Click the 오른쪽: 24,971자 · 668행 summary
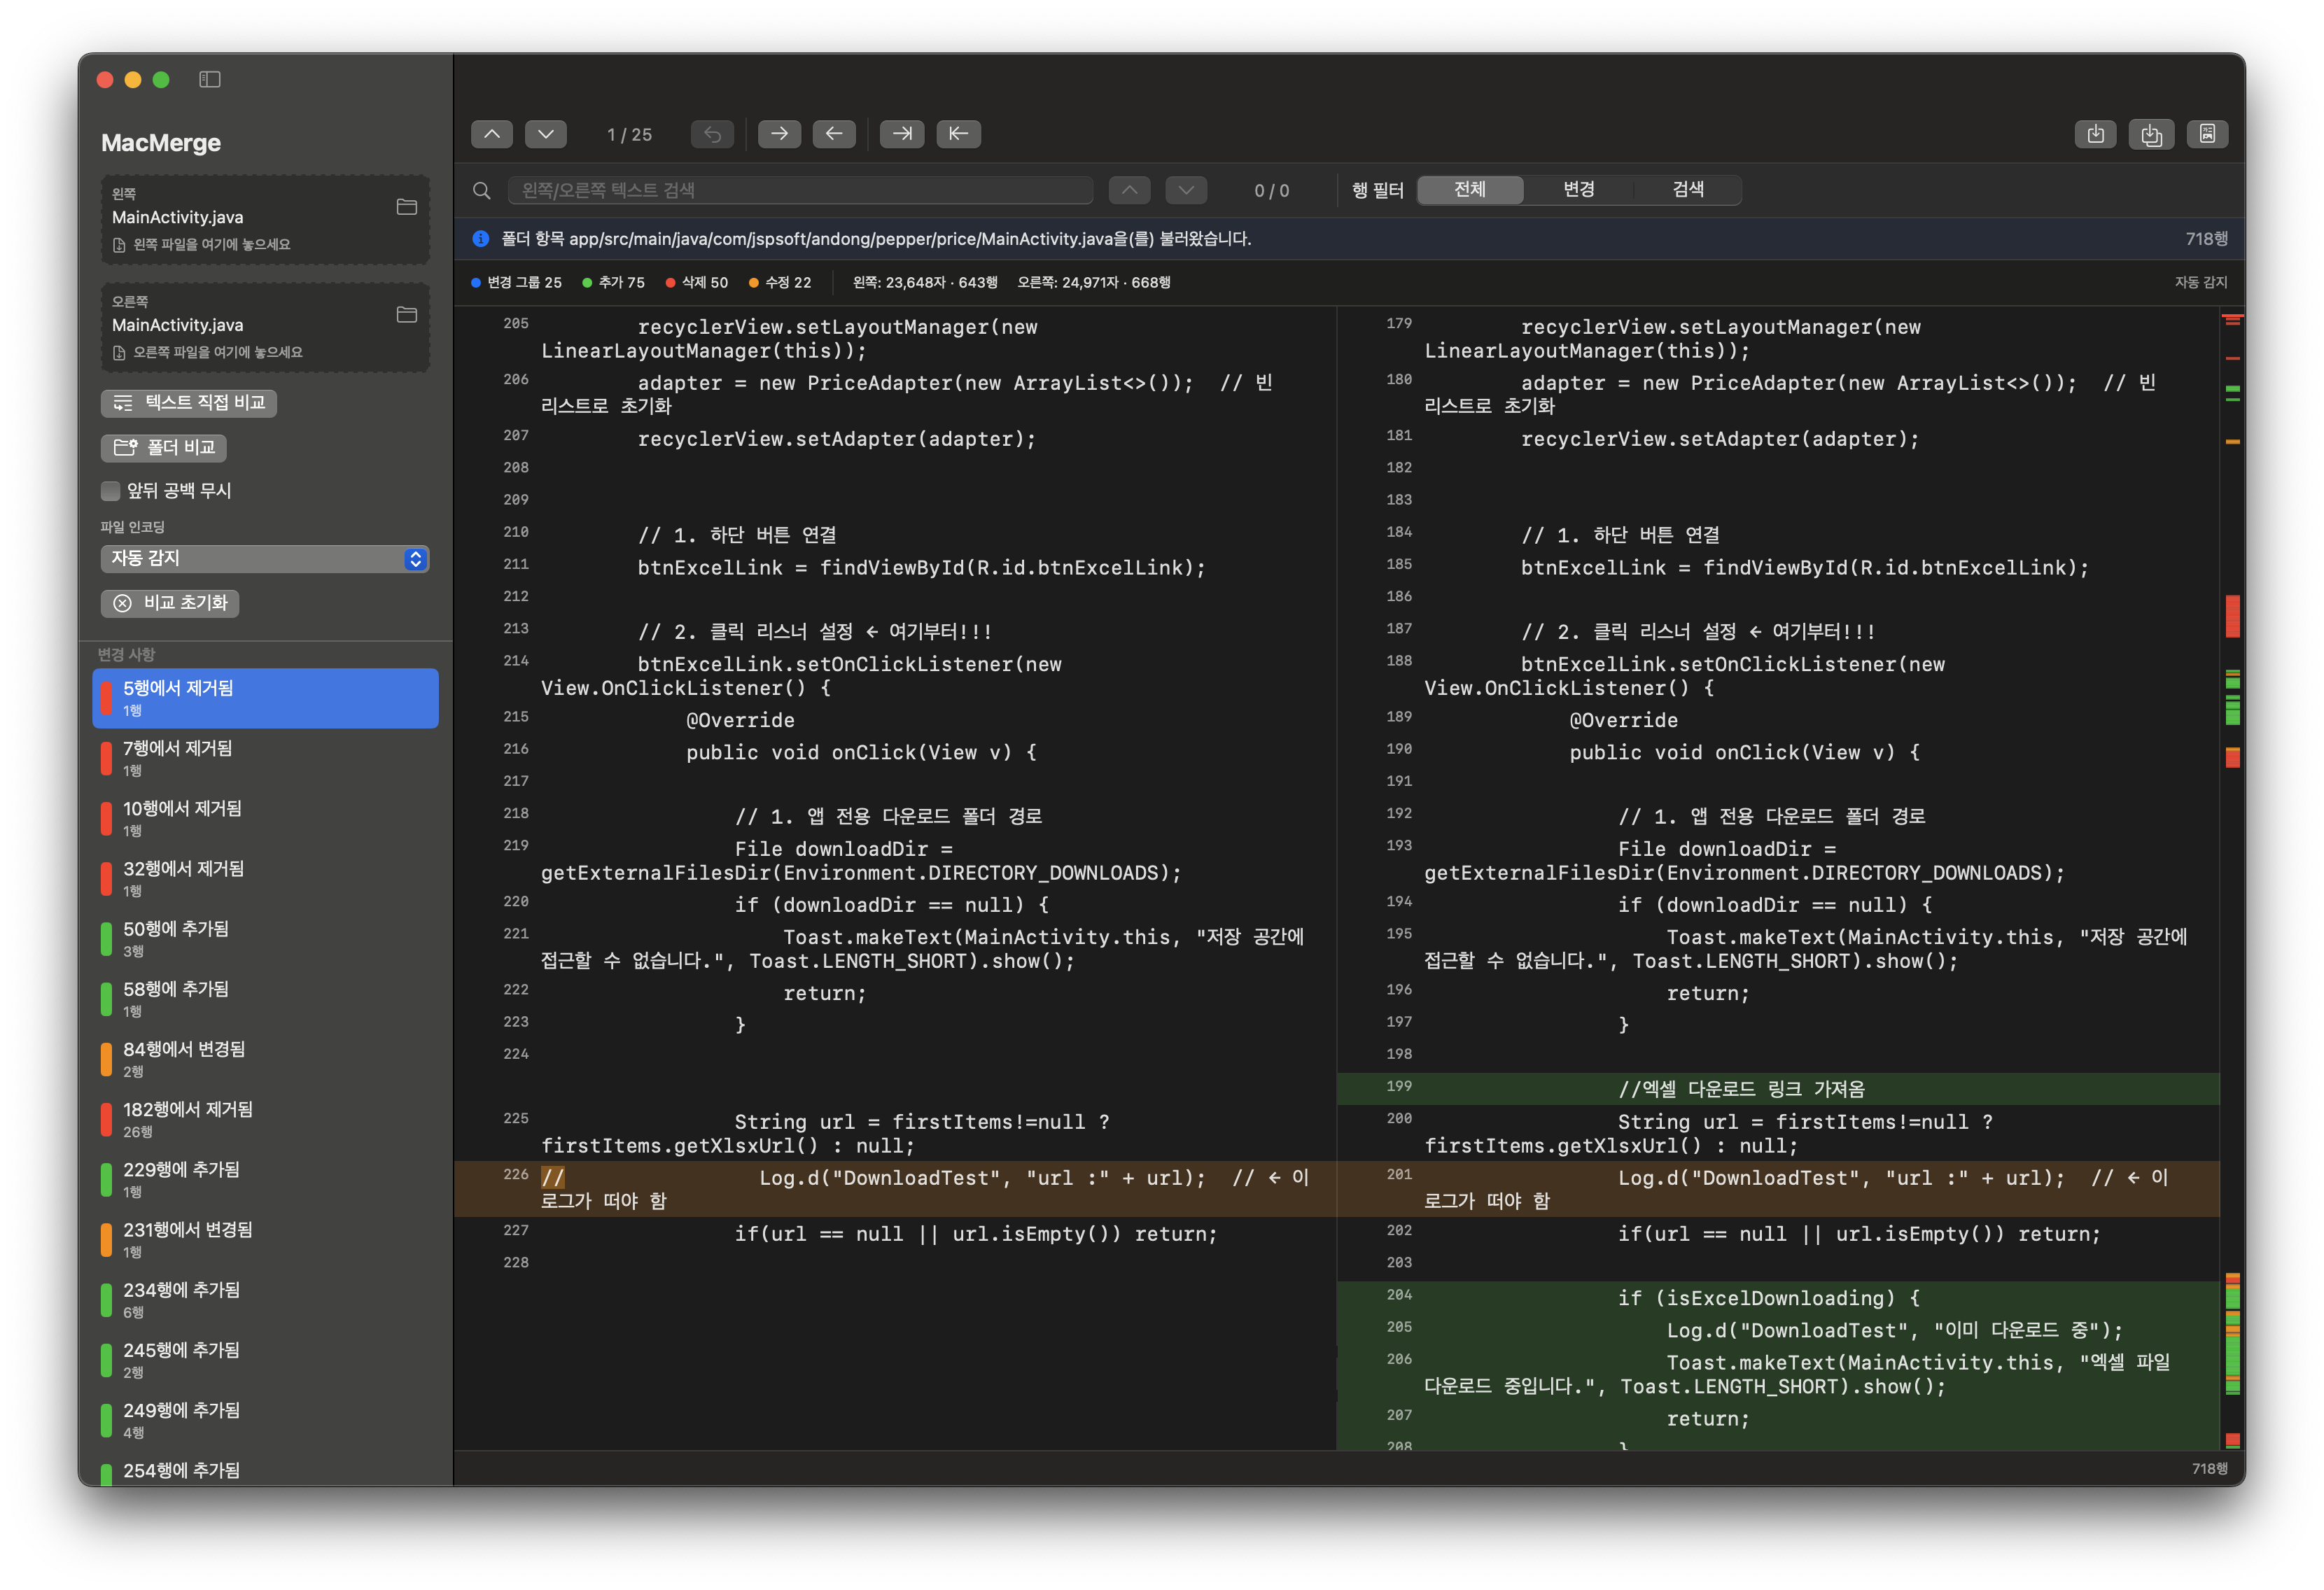2324x1590 pixels. (1094, 283)
